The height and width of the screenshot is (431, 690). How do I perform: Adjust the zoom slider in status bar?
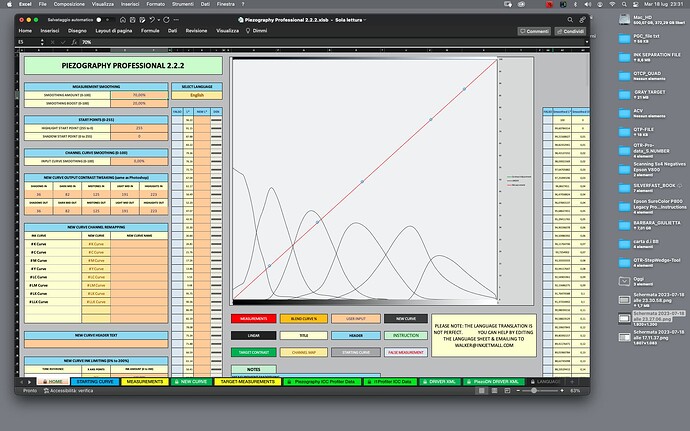pyautogui.click(x=534, y=391)
